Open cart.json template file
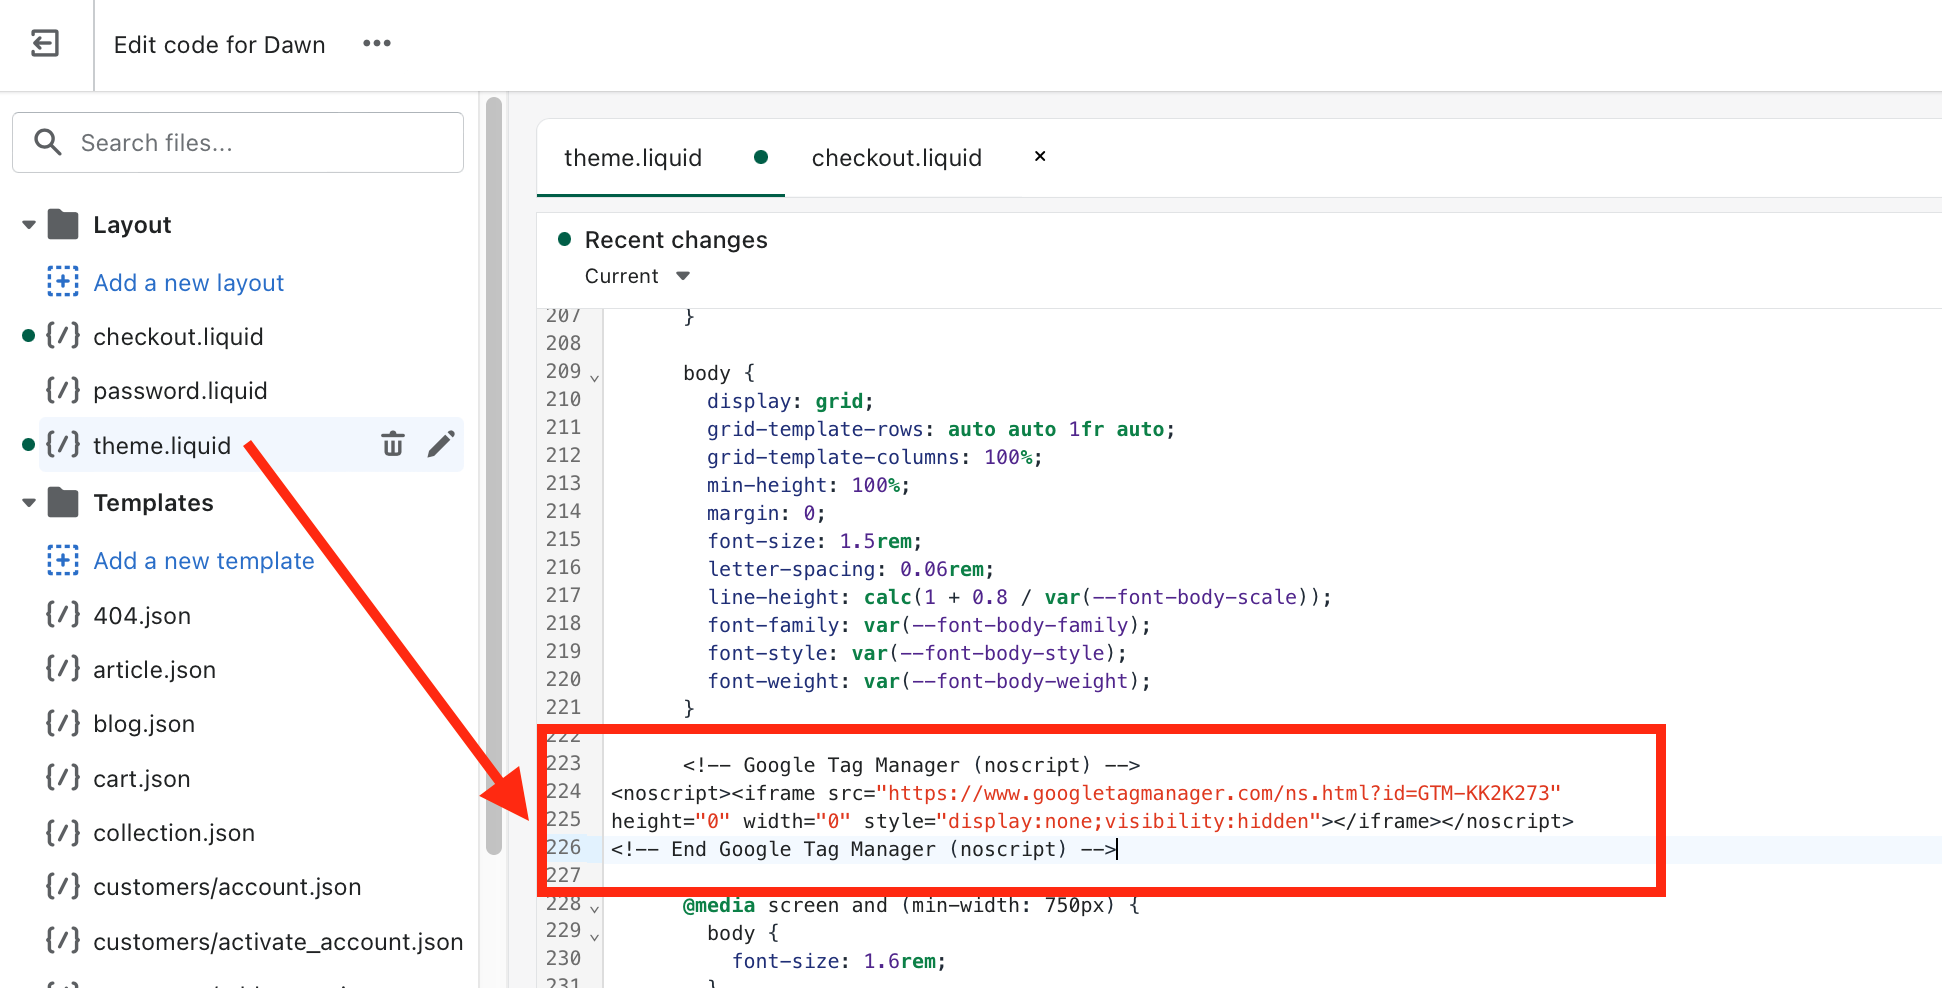 click(142, 779)
